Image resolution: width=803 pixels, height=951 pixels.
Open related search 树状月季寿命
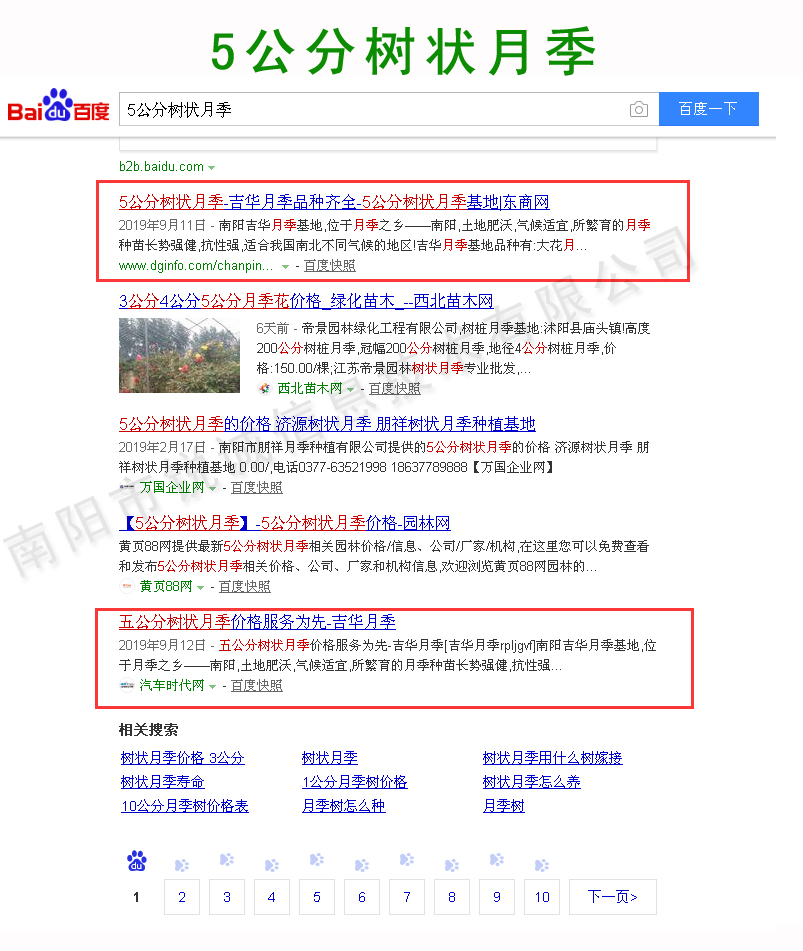point(162,782)
